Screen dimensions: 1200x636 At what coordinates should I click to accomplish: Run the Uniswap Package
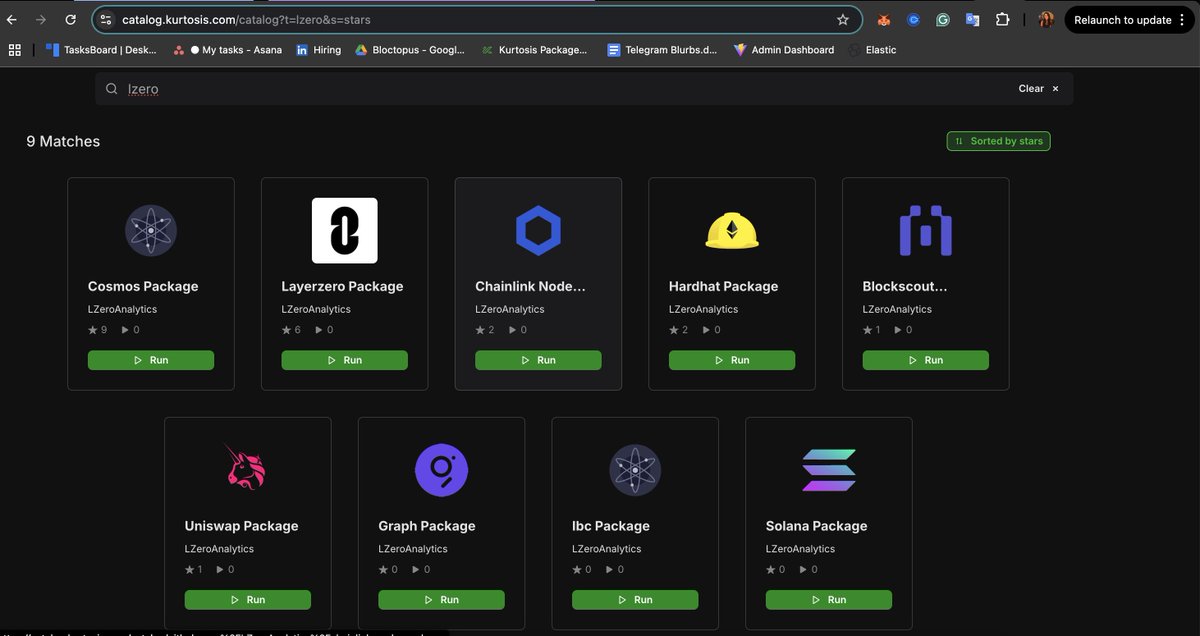click(x=248, y=600)
